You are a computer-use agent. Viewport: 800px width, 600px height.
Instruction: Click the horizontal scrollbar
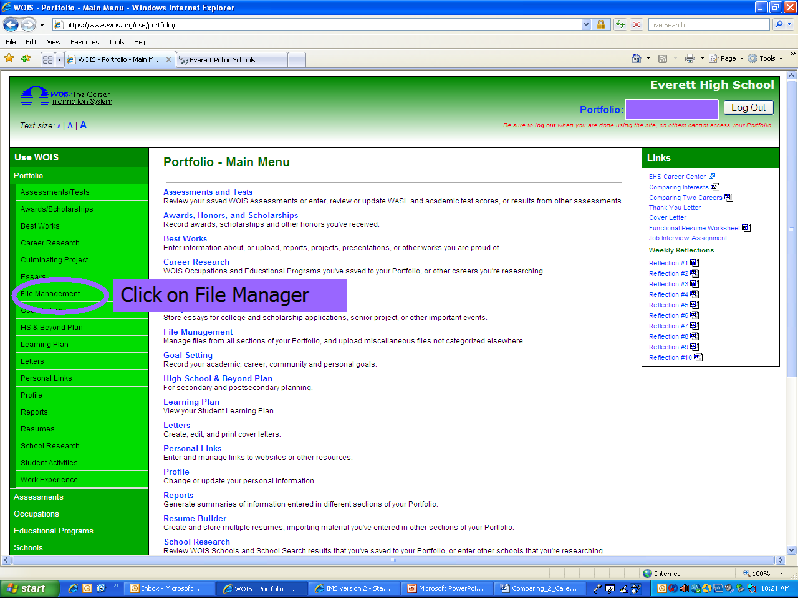(x=392, y=560)
